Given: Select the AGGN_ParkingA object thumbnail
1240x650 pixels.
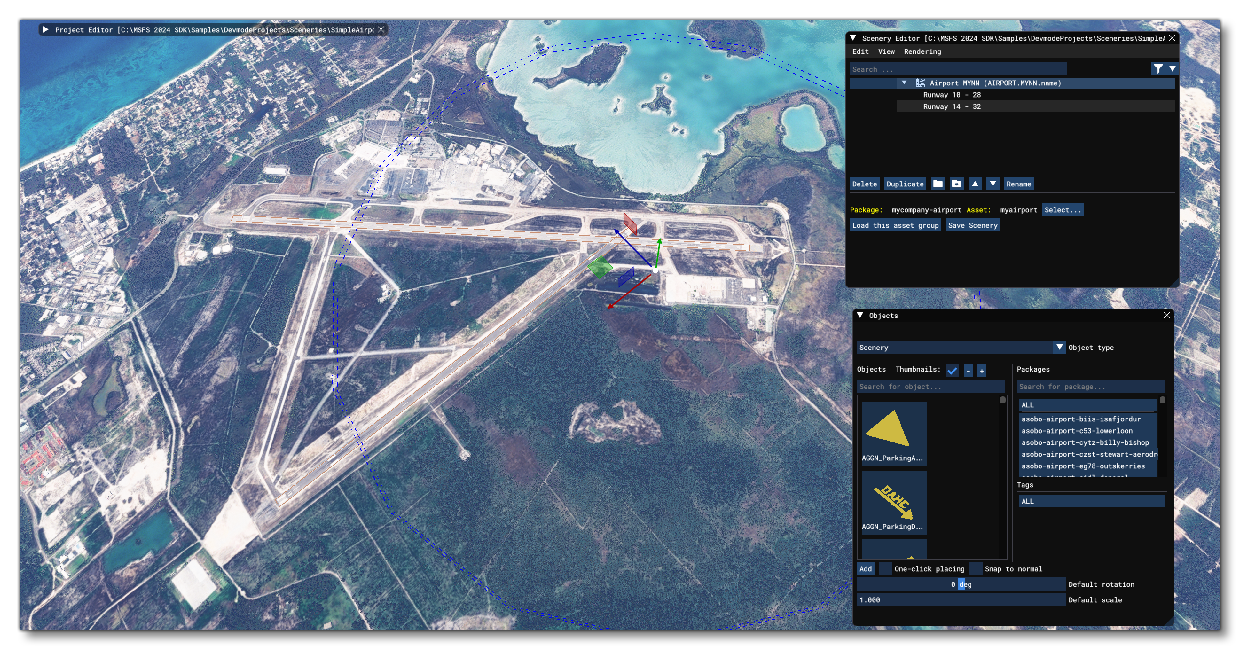Looking at the screenshot, I should 894,434.
